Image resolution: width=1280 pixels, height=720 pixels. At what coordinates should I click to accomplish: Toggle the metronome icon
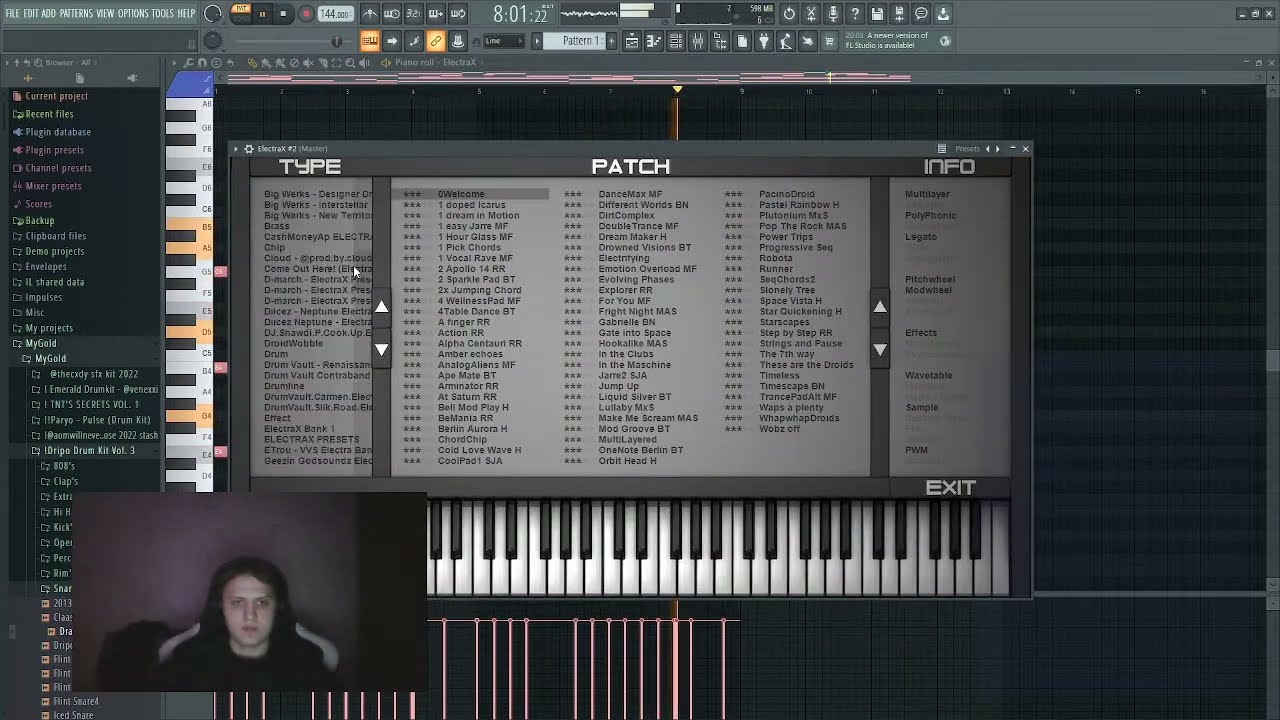coord(370,14)
